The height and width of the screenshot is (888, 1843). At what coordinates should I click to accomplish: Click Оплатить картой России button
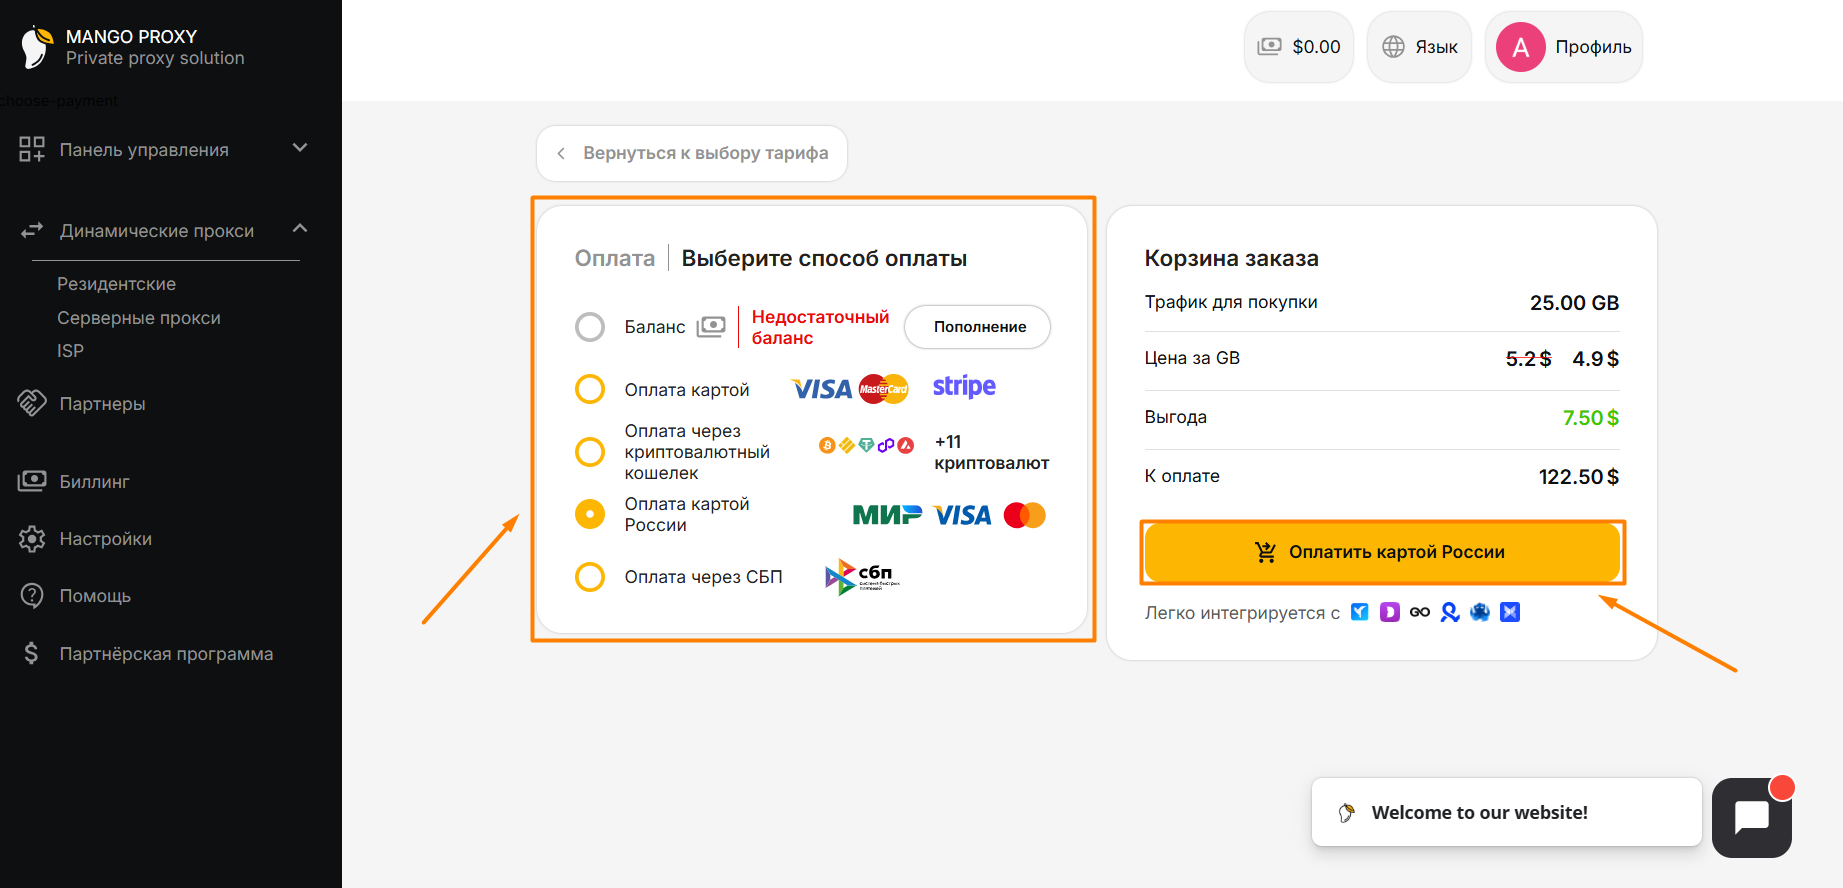pyautogui.click(x=1382, y=552)
